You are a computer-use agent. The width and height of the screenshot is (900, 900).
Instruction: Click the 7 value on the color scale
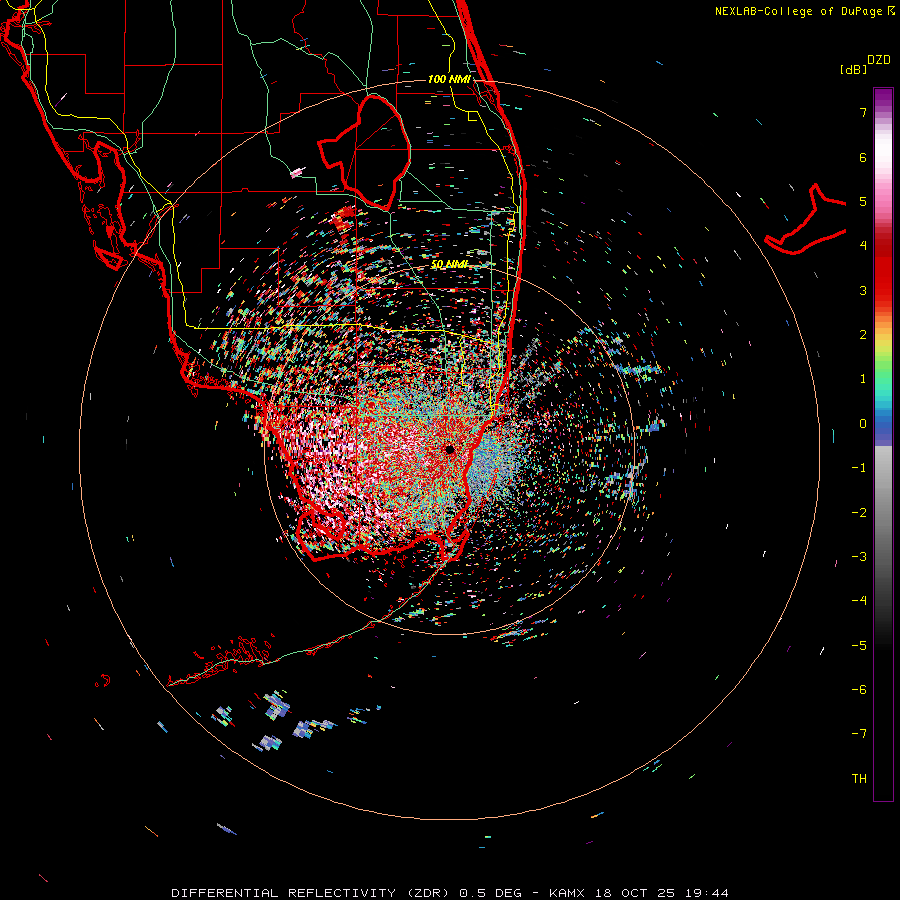(863, 112)
